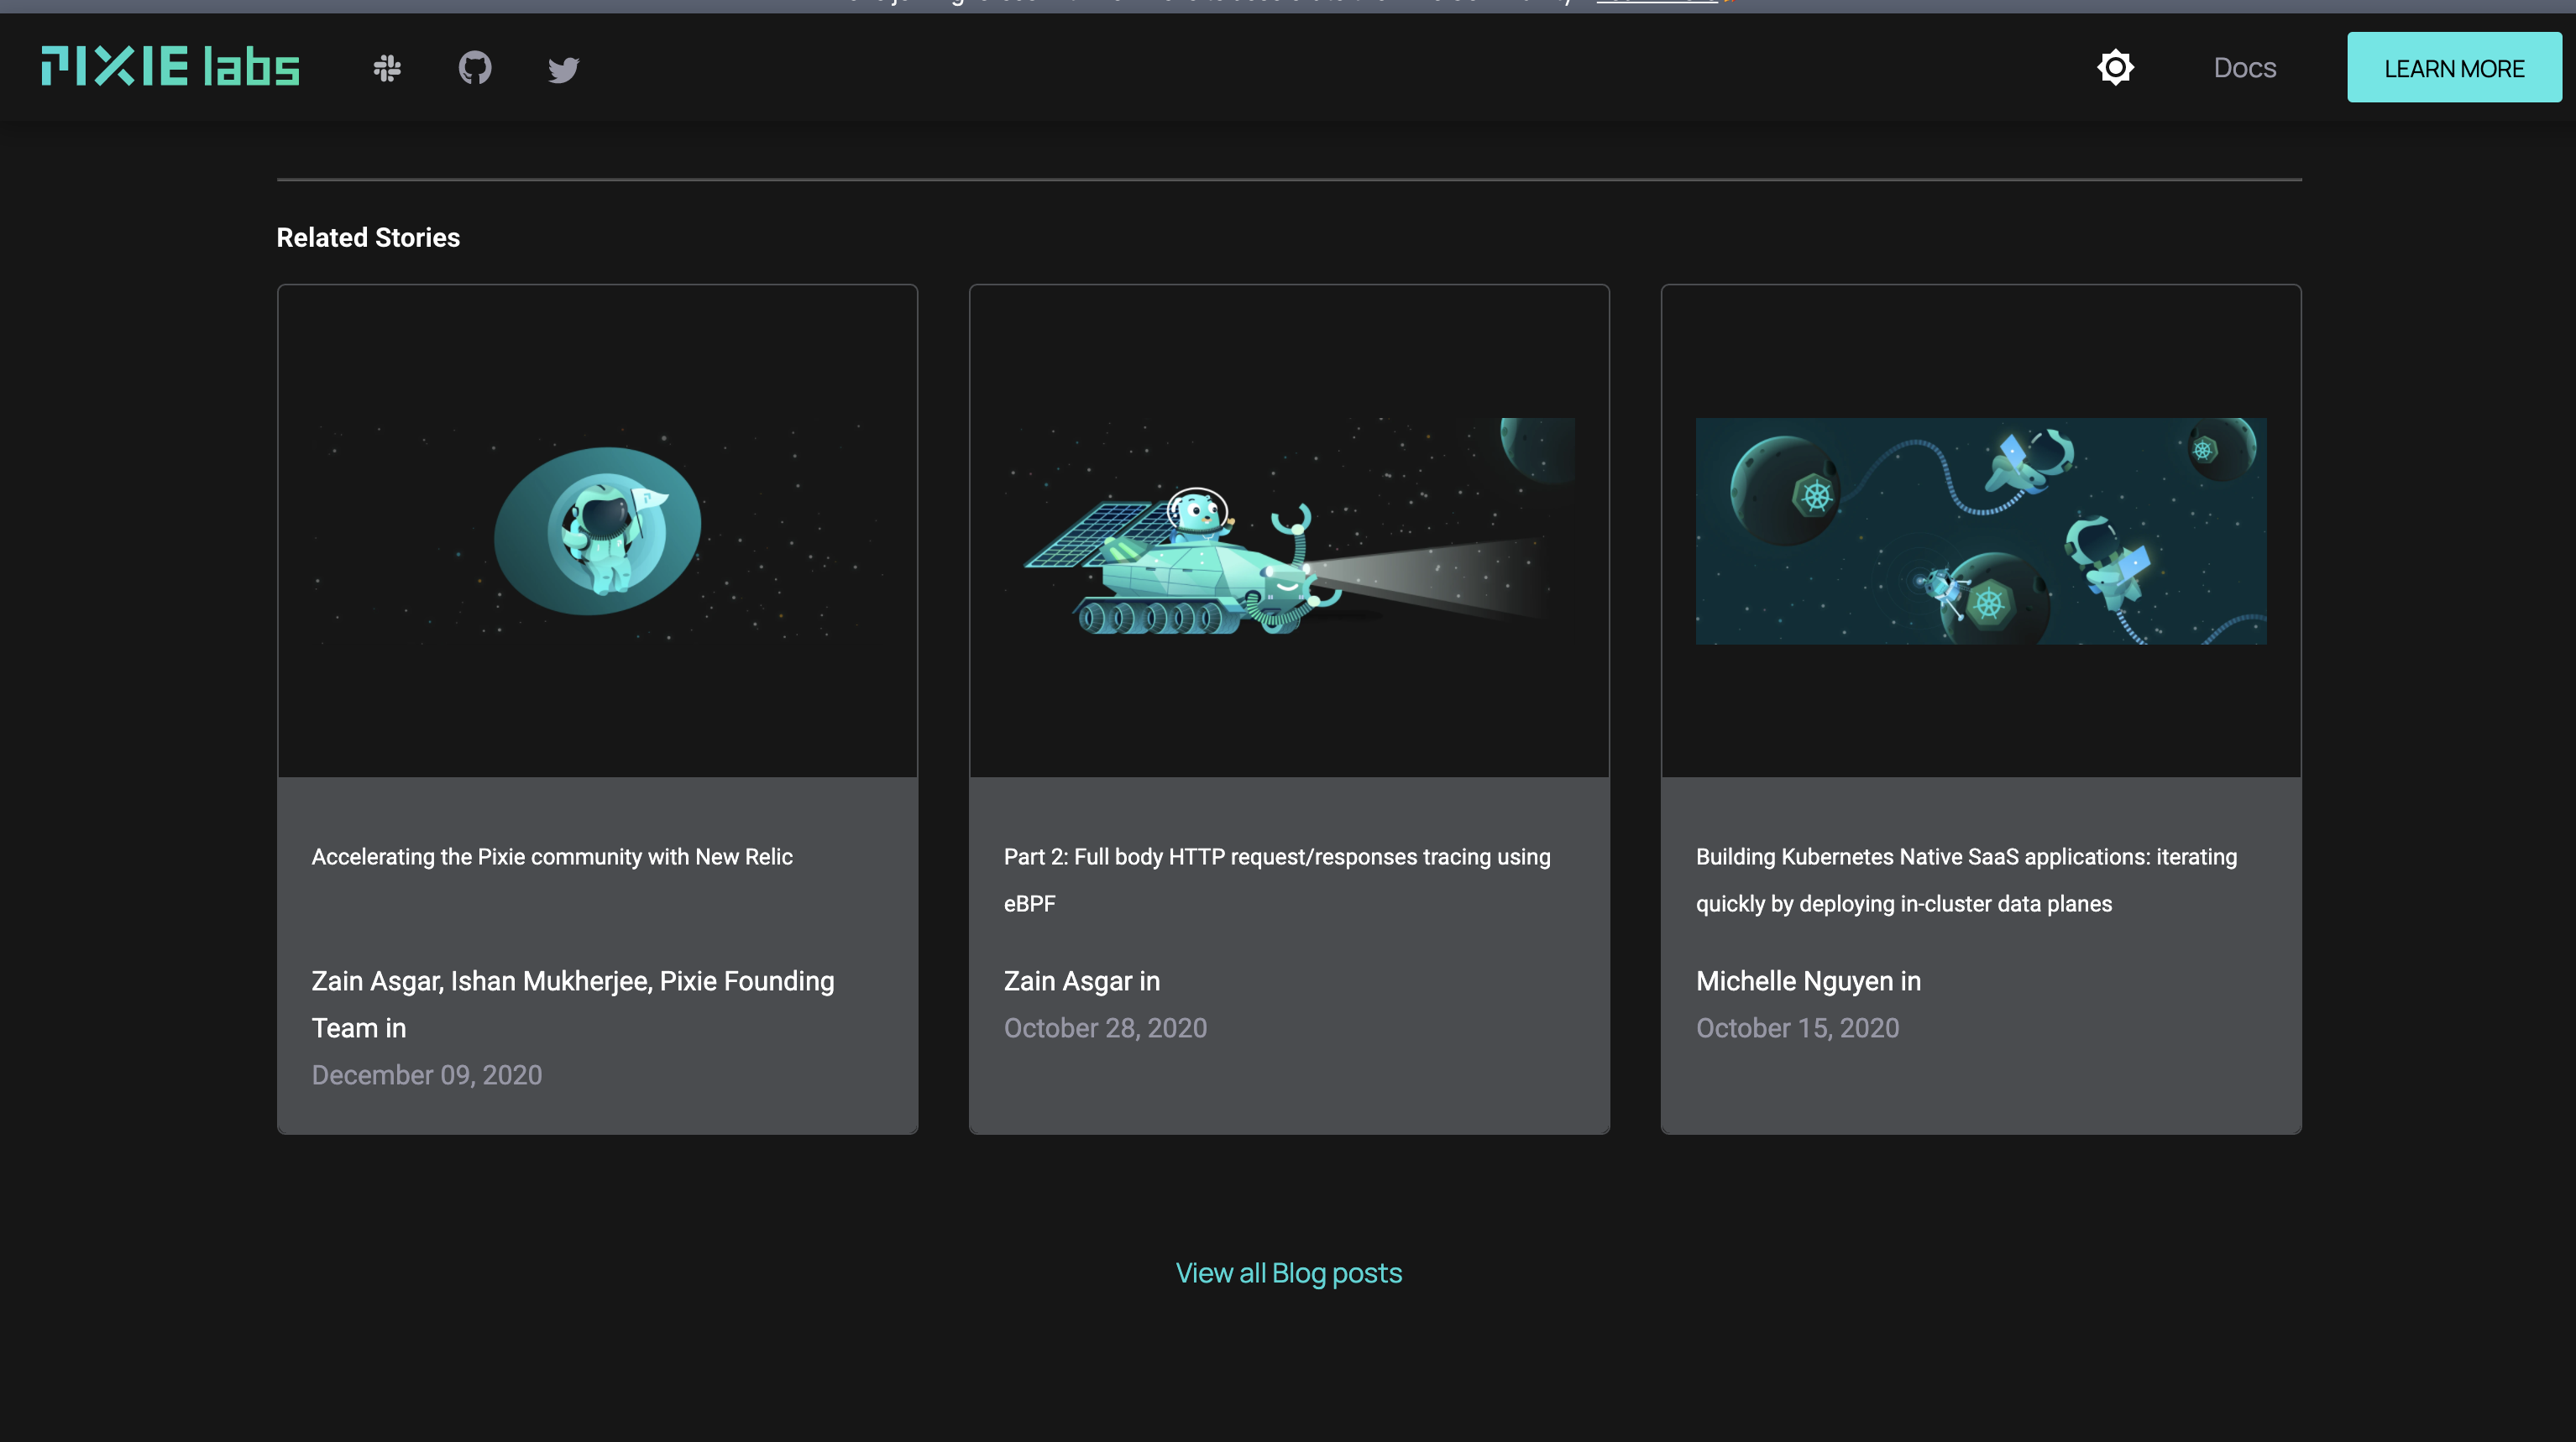Image resolution: width=2576 pixels, height=1442 pixels.
Task: Open astronaut flag thumbnail image
Action: [x=597, y=531]
